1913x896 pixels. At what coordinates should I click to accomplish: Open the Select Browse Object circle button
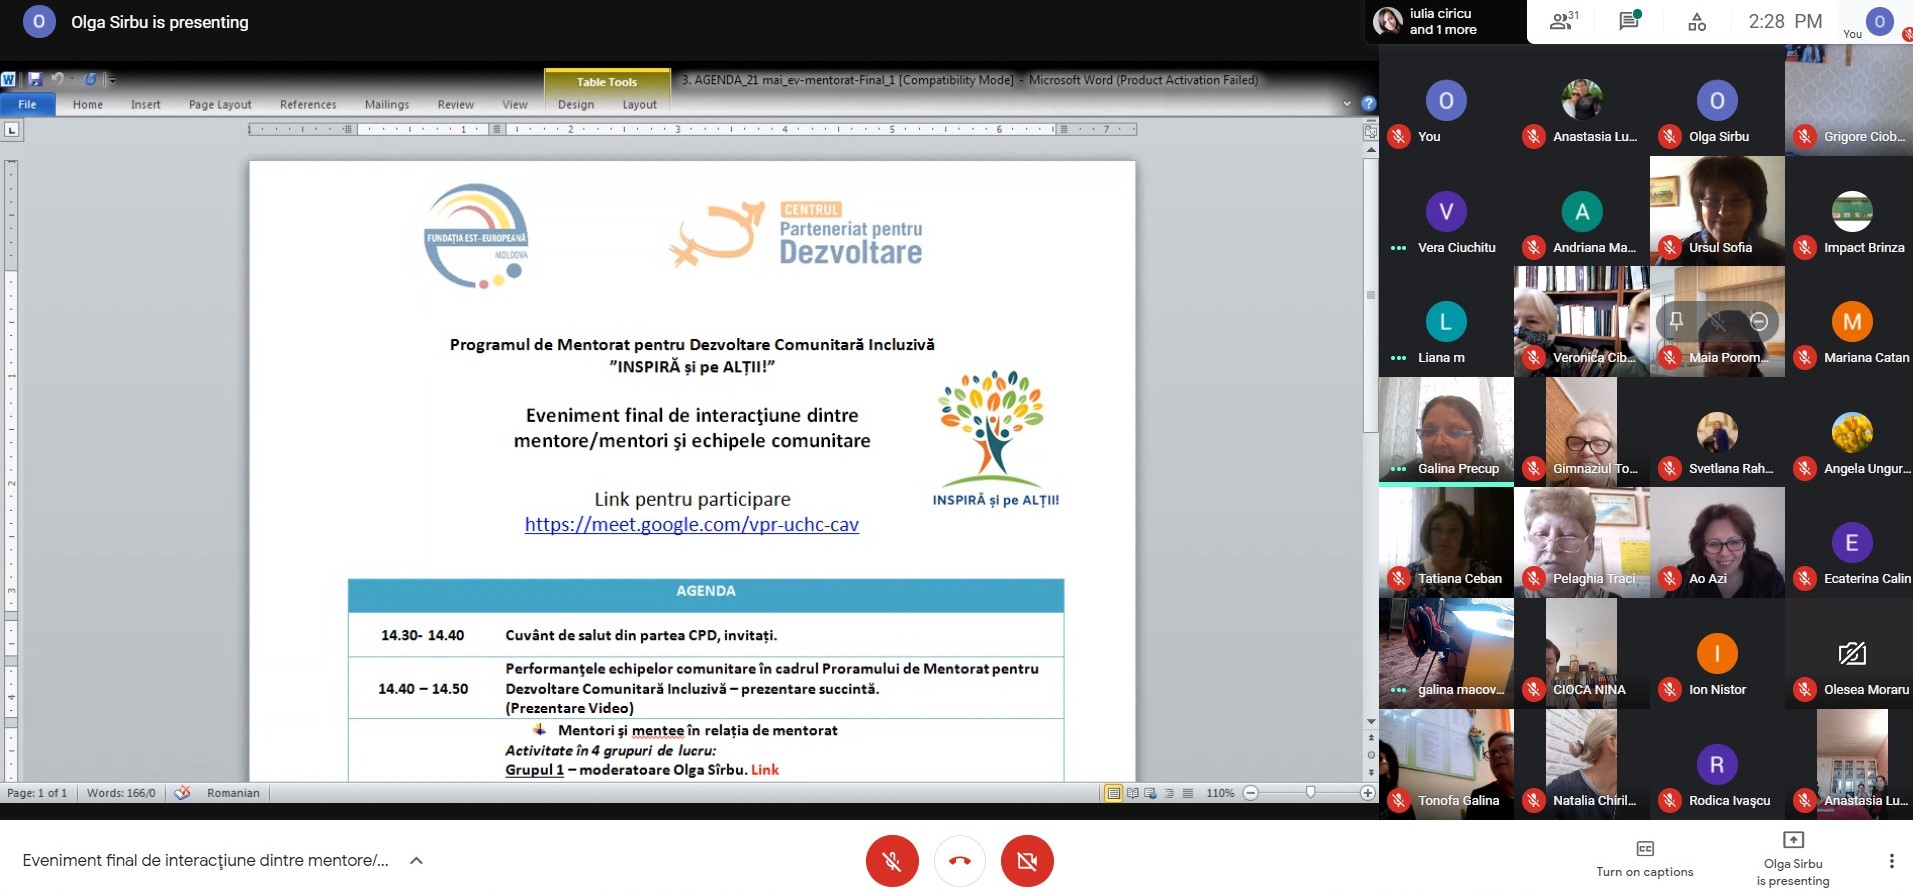pos(1371,755)
